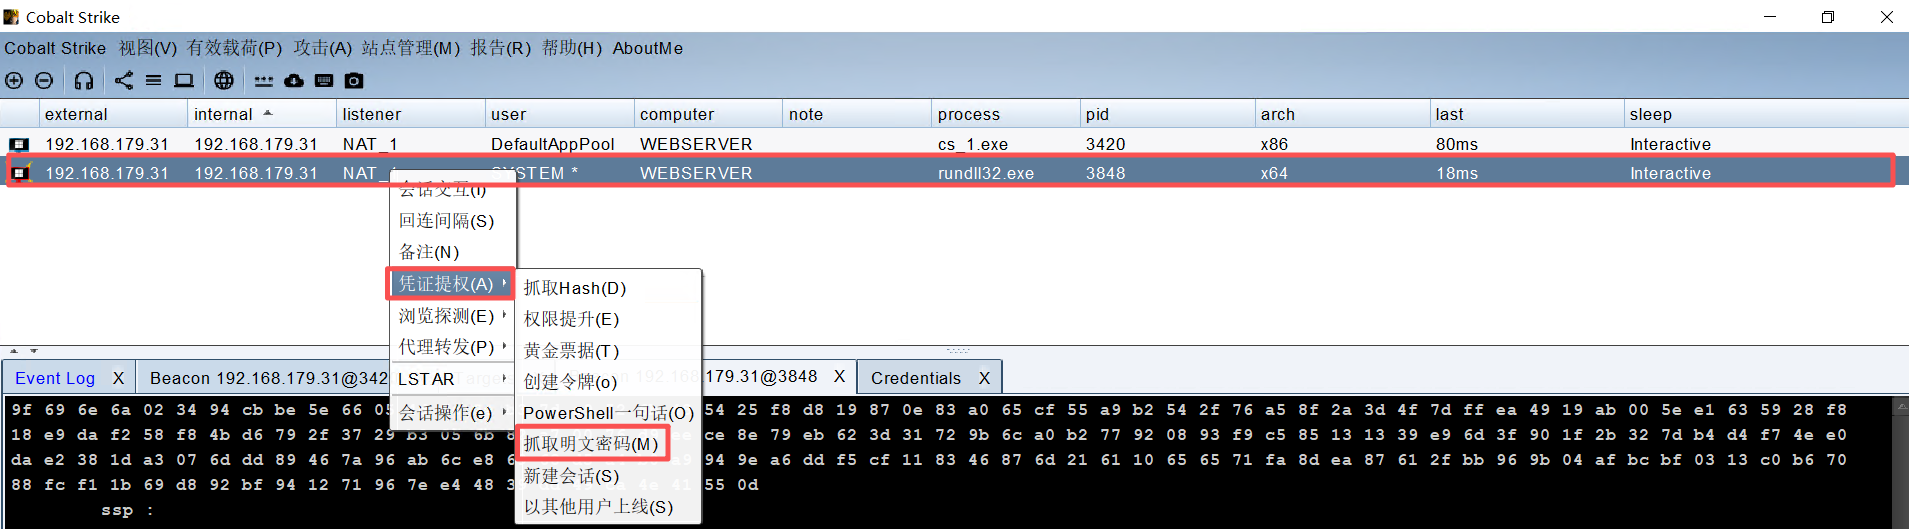Switch to Beacon 192.168.179.31@342 tab
The height and width of the screenshot is (529, 1909).
[x=268, y=378]
